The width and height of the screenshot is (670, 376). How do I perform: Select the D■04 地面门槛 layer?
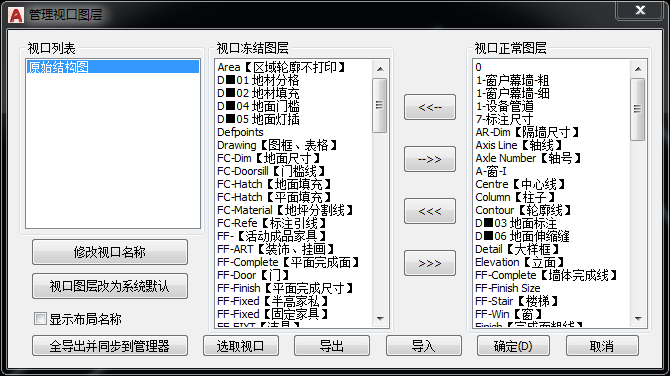[x=258, y=106]
